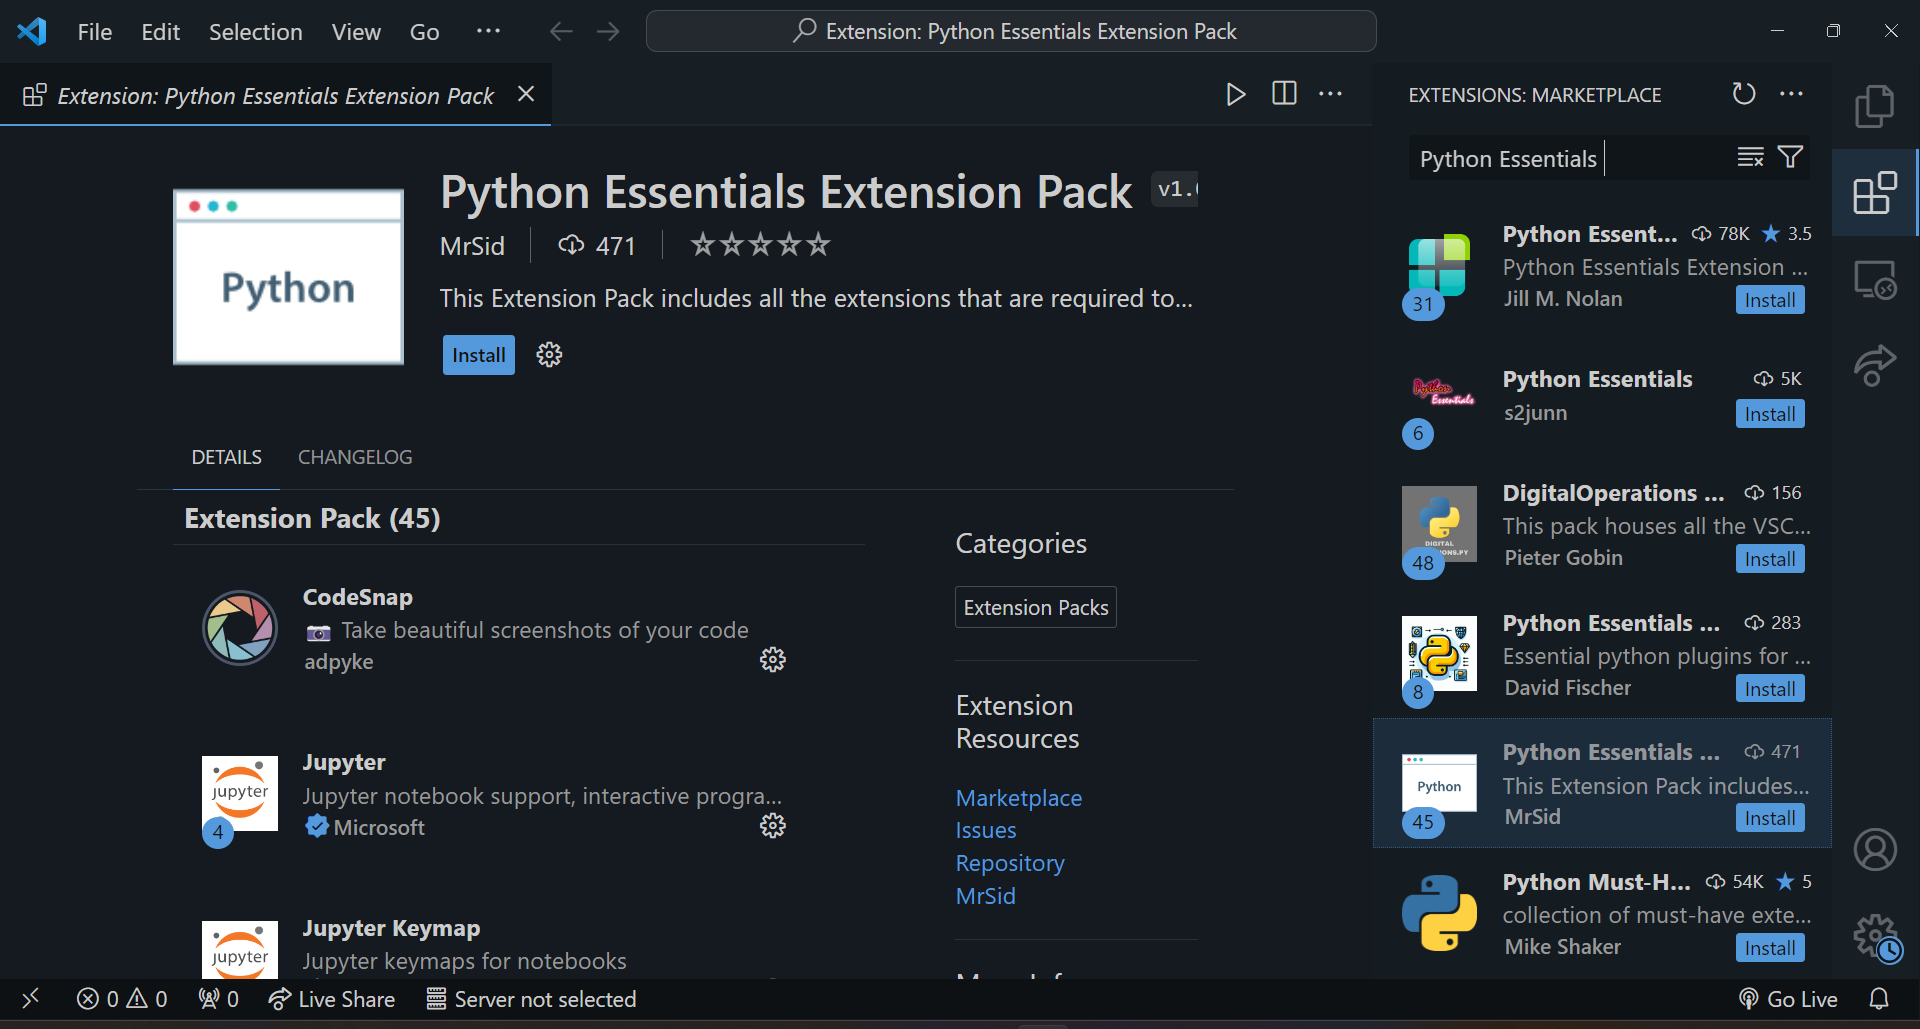Install s2junn's Python Essentials extension

[1770, 414]
